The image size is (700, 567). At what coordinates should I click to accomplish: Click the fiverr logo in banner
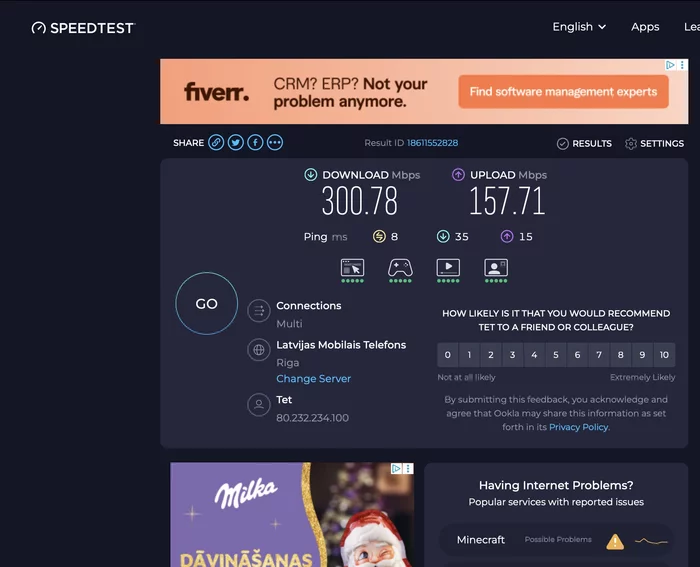(217, 92)
